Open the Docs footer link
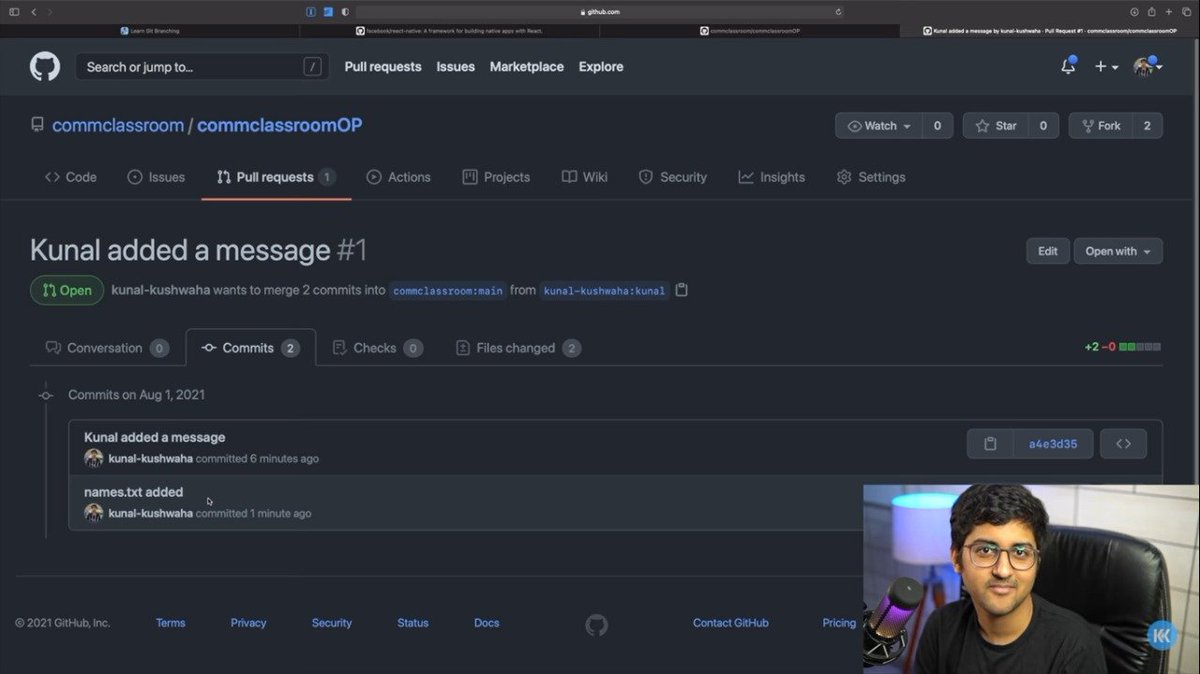Image resolution: width=1200 pixels, height=674 pixels. pos(487,623)
